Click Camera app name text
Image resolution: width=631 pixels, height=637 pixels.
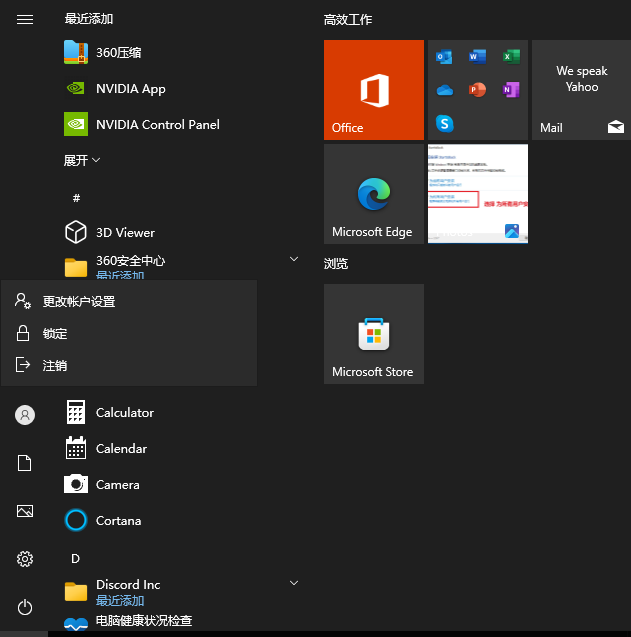tap(117, 485)
